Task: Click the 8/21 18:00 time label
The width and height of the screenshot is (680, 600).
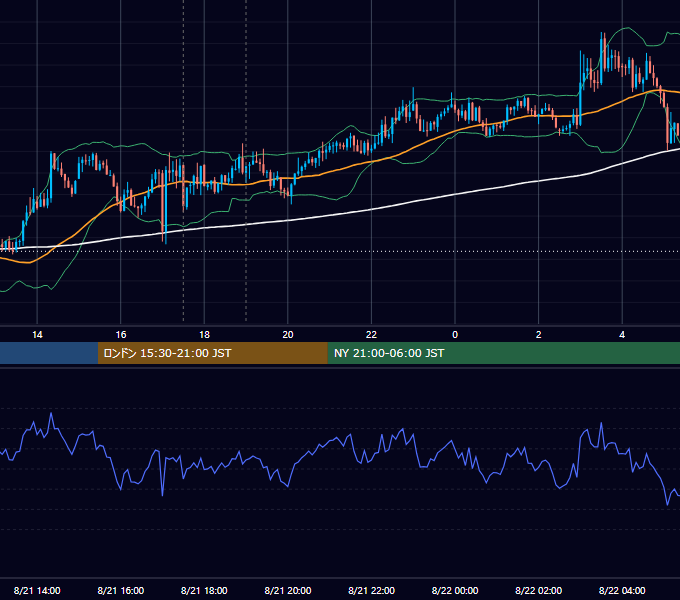Action: tap(204, 590)
